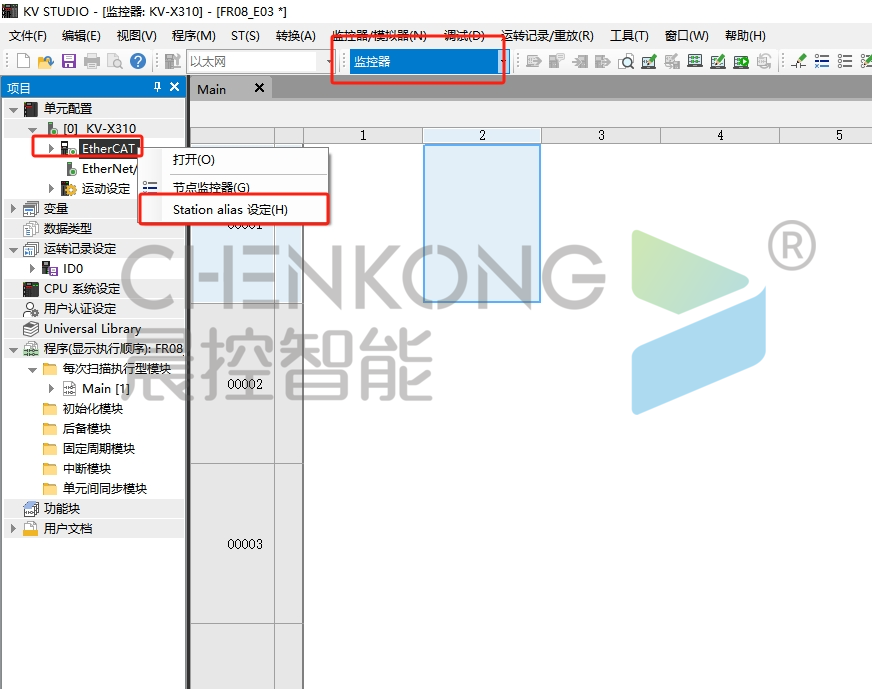Click the blue Help question mark icon

[138, 61]
